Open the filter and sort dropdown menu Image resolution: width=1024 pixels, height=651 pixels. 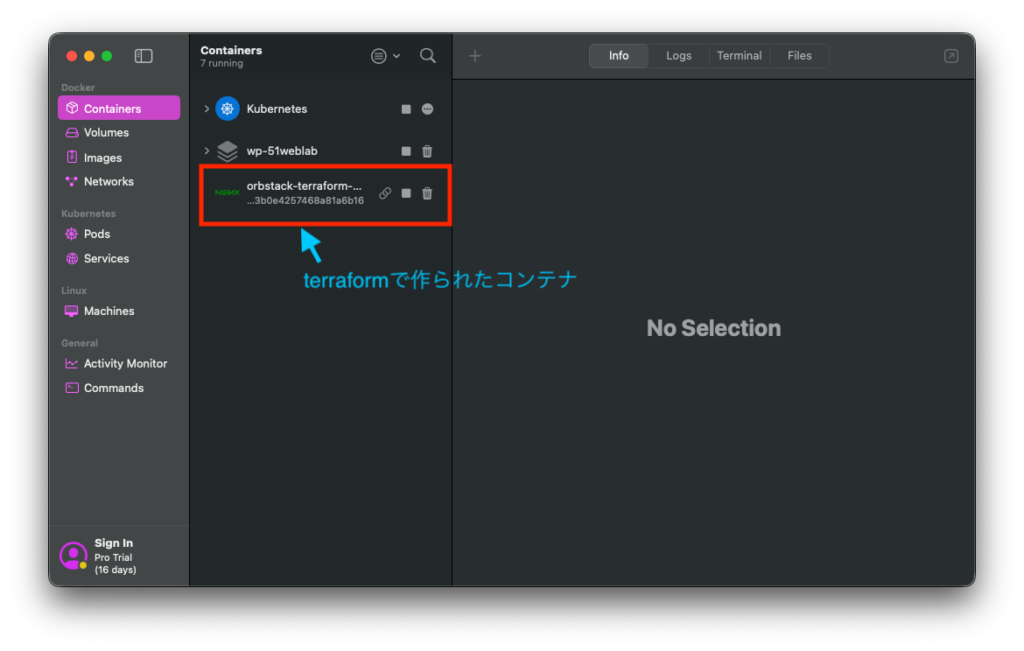(x=385, y=56)
